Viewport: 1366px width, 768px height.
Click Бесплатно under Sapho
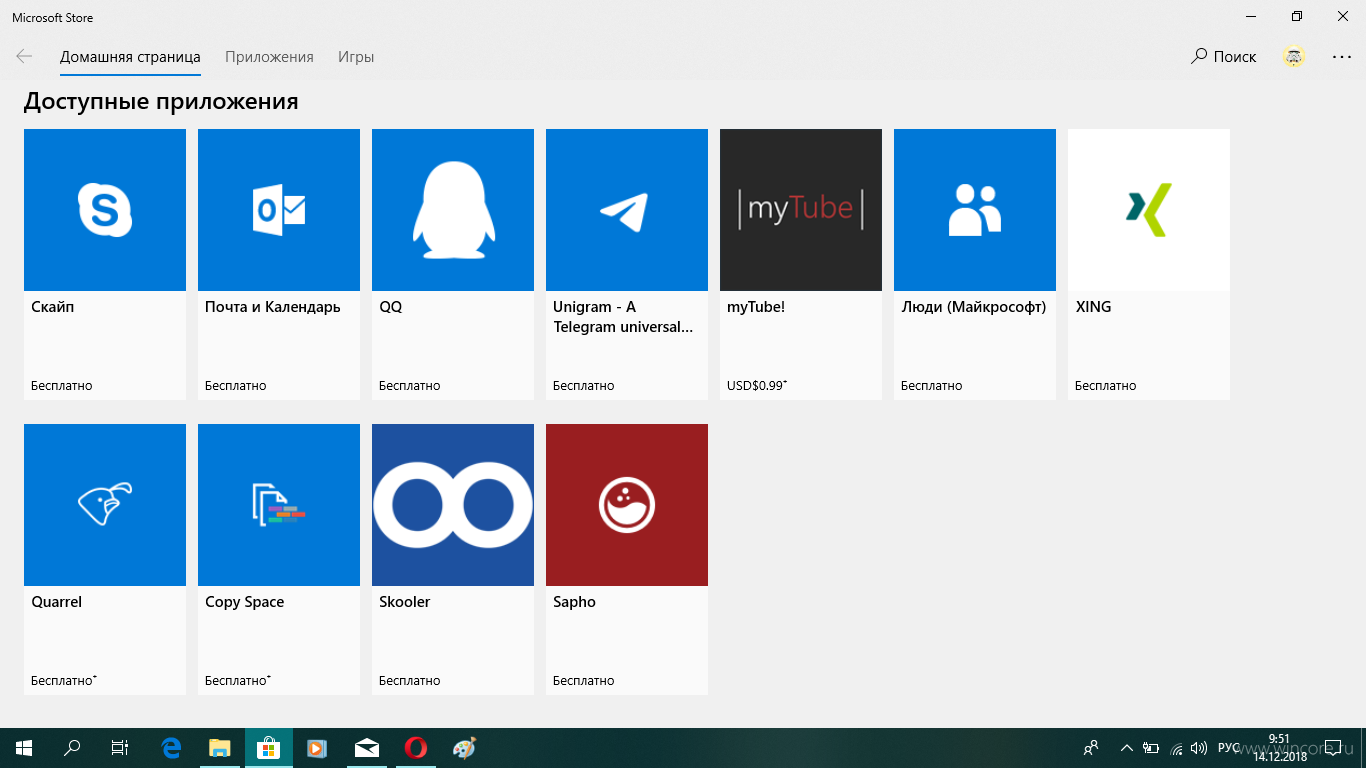point(584,680)
